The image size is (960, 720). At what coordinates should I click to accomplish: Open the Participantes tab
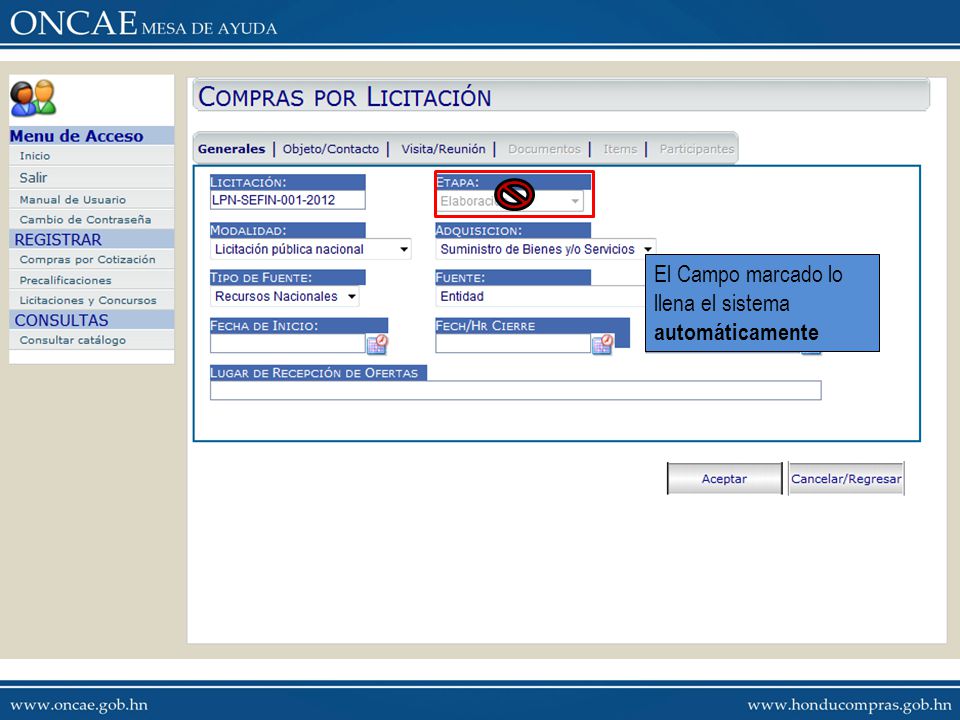696,149
